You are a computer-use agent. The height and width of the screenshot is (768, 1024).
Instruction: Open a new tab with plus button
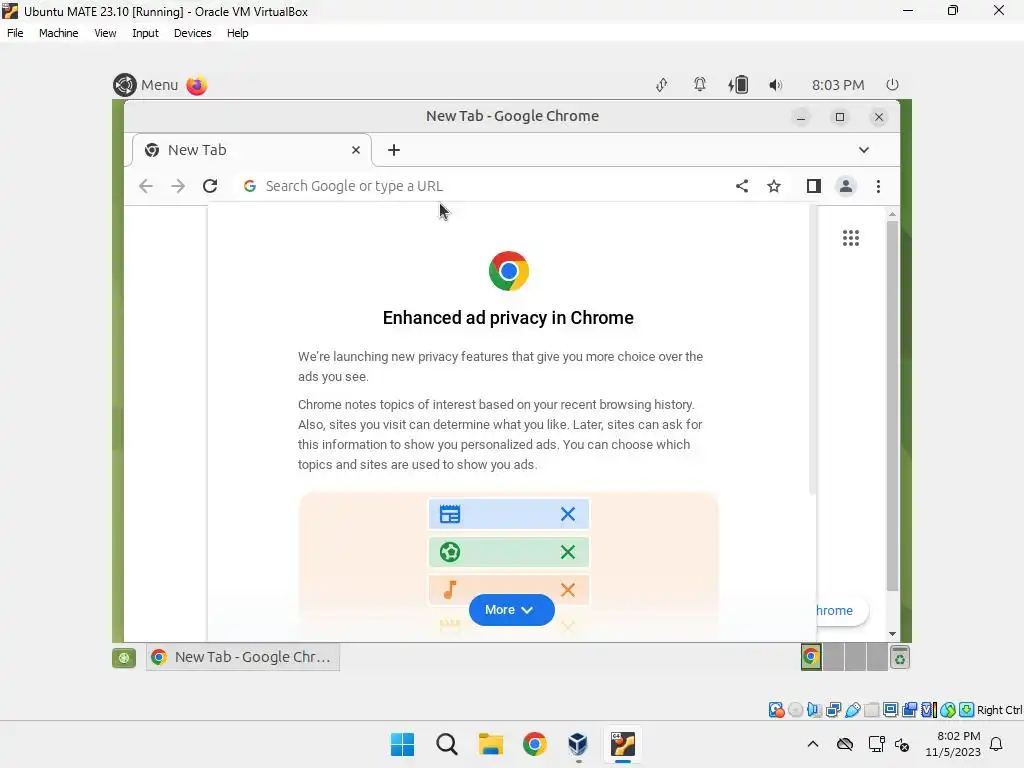pyautogui.click(x=394, y=150)
